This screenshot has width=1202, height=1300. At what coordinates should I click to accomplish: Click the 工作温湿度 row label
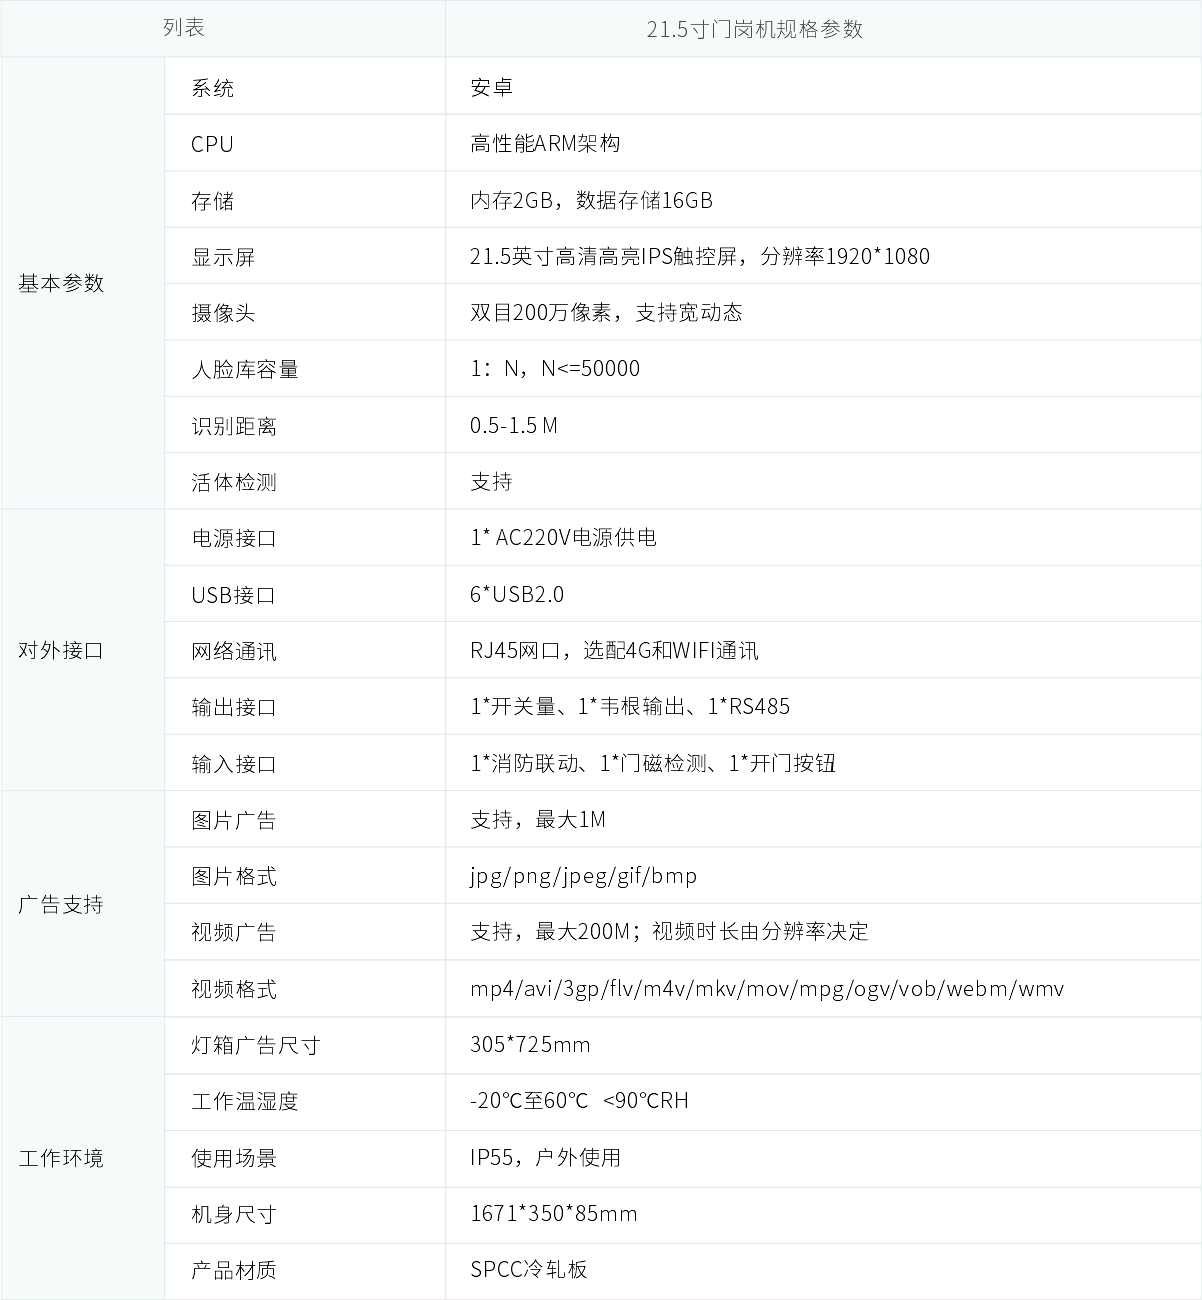pos(245,1102)
